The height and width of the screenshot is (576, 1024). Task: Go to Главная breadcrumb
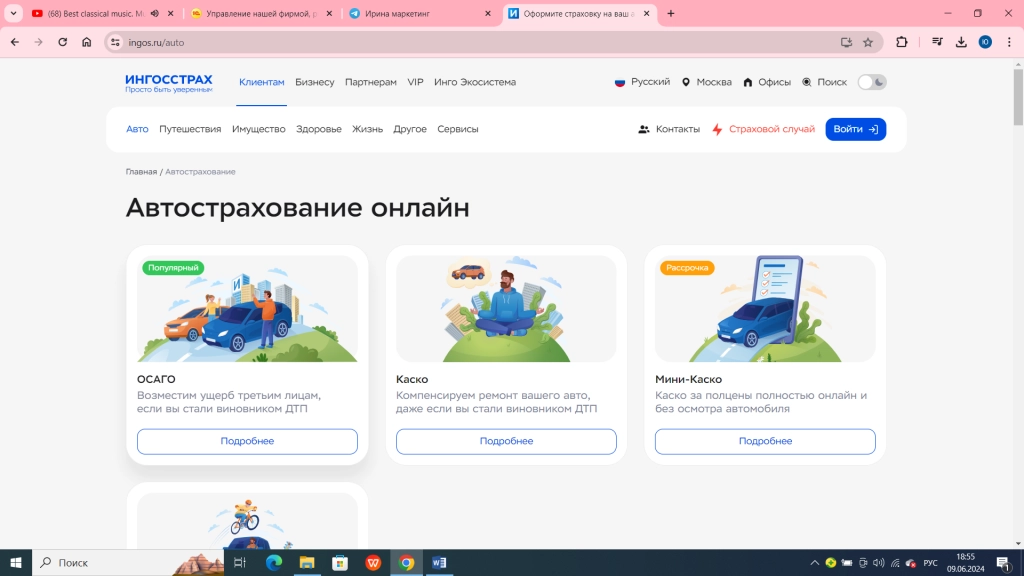click(x=141, y=172)
